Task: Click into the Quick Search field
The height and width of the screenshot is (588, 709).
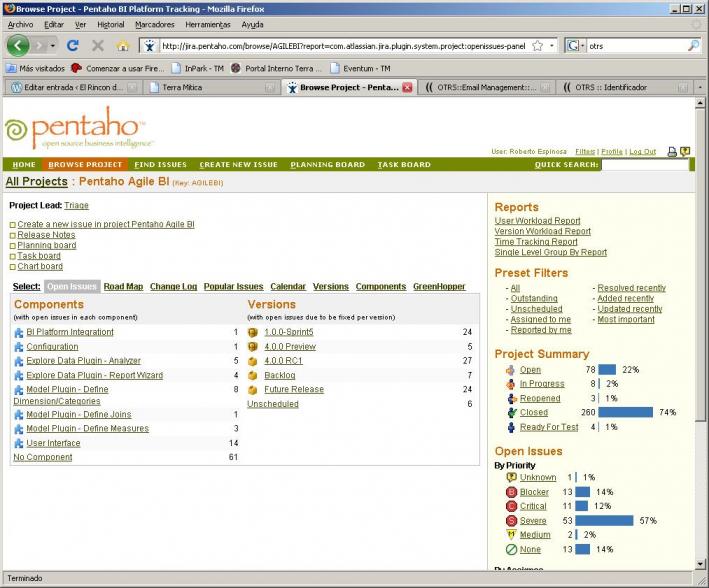Action: 644,165
